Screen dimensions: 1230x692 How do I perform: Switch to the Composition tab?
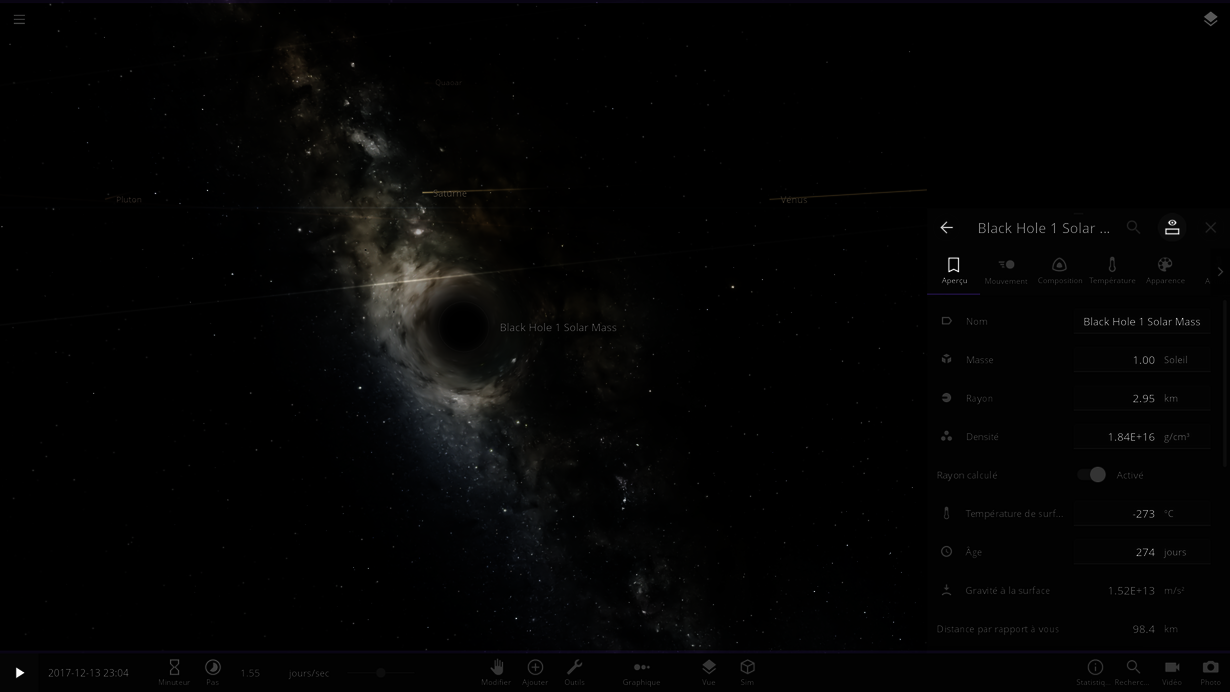click(1060, 270)
